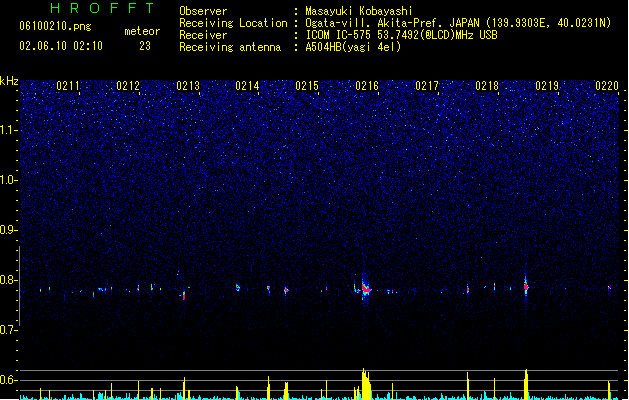Click the 1.1 frequency axis label
The image size is (629, 400).
[x=8, y=130]
